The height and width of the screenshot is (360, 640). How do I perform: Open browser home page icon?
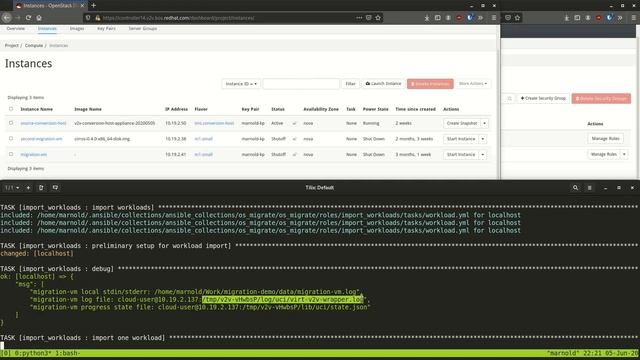[x=39, y=18]
